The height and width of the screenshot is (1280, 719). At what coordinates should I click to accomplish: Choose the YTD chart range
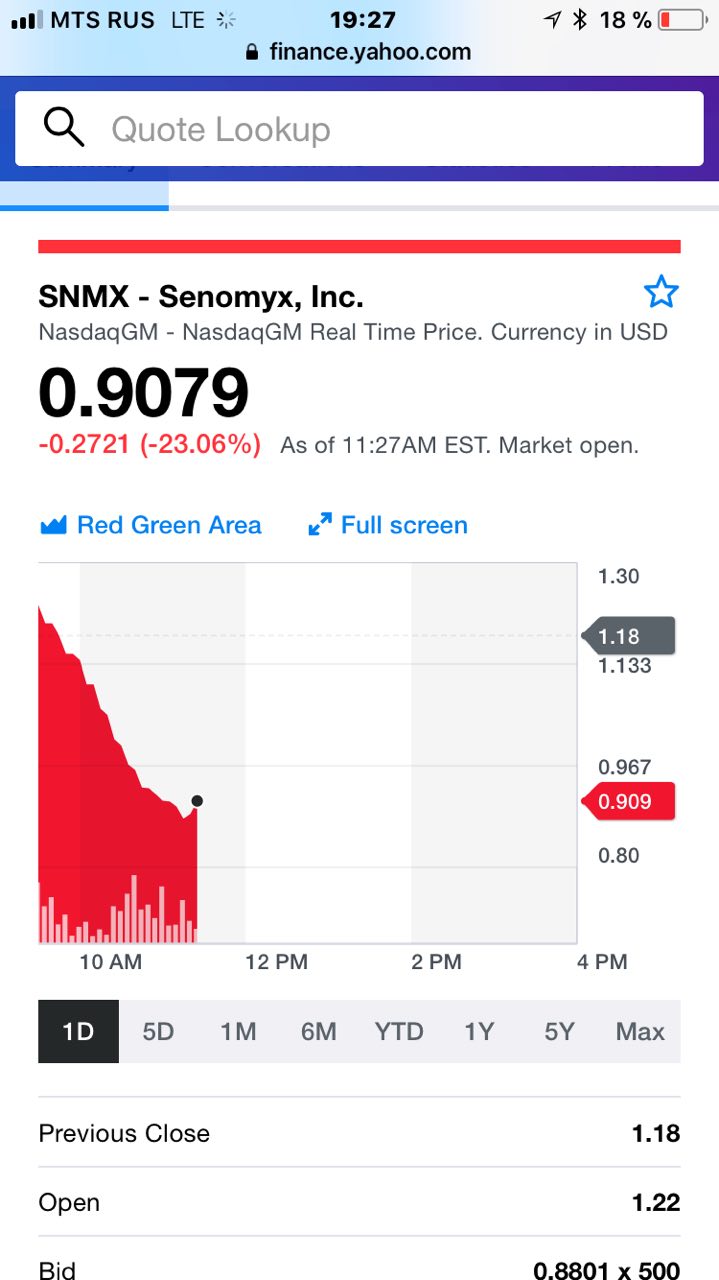(399, 1031)
